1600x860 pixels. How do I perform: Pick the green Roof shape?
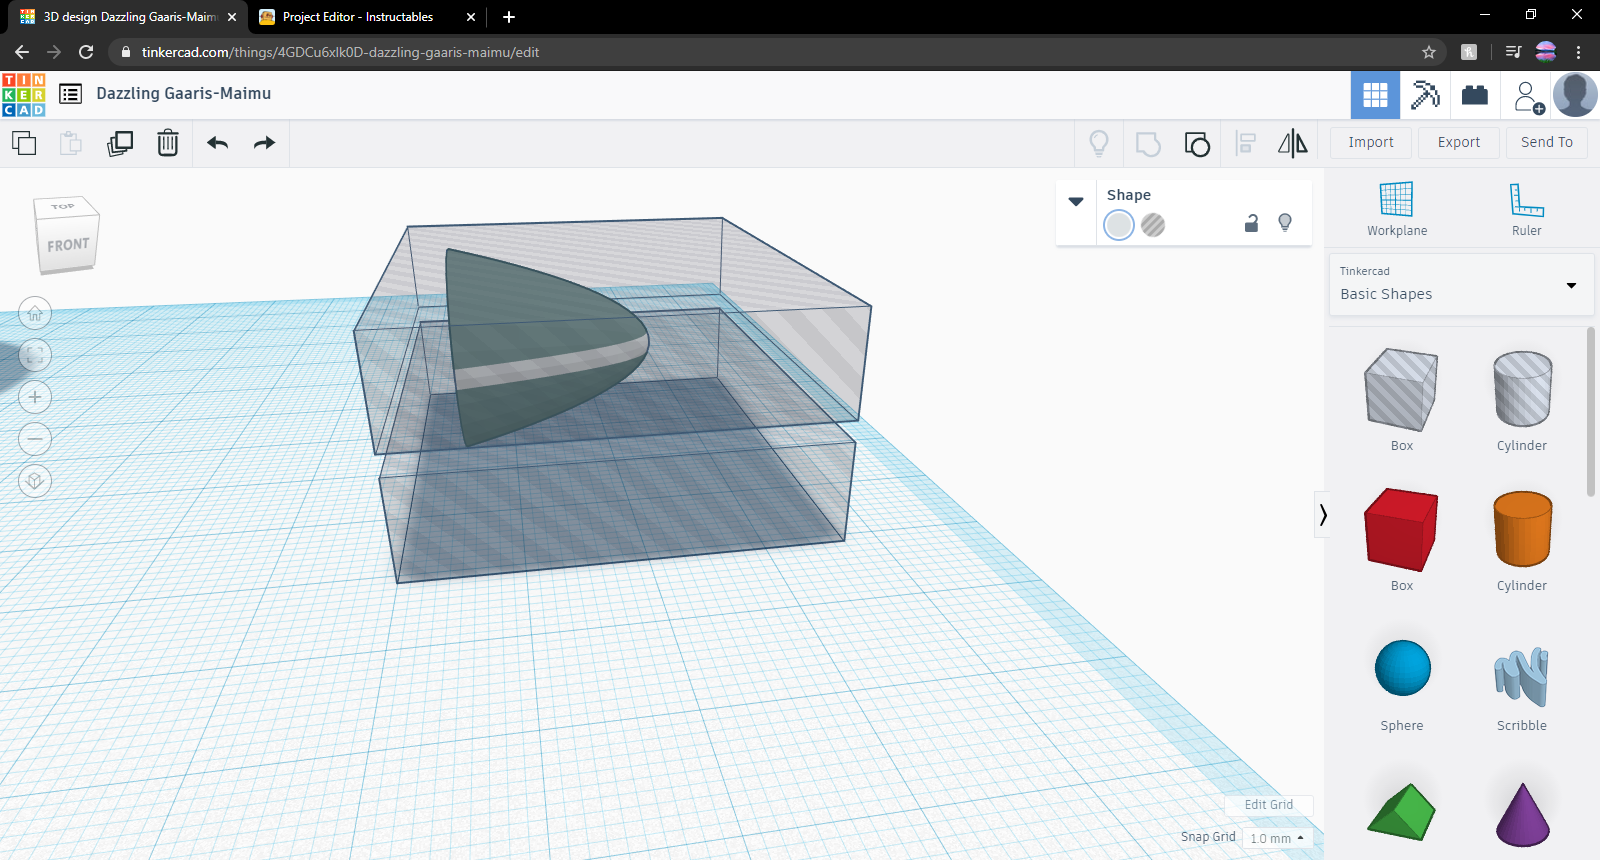[x=1401, y=811]
